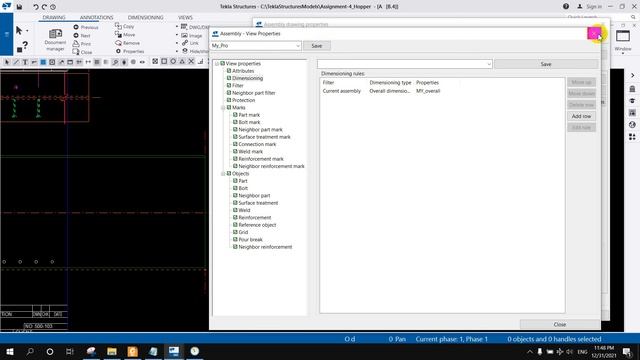Image resolution: width=640 pixels, height=360 pixels.
Task: Click the Add row button
Action: [x=581, y=116]
